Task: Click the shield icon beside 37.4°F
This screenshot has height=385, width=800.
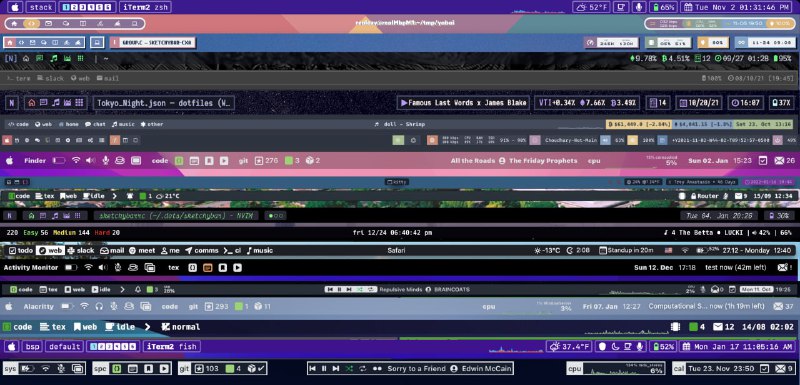Action: point(602,347)
